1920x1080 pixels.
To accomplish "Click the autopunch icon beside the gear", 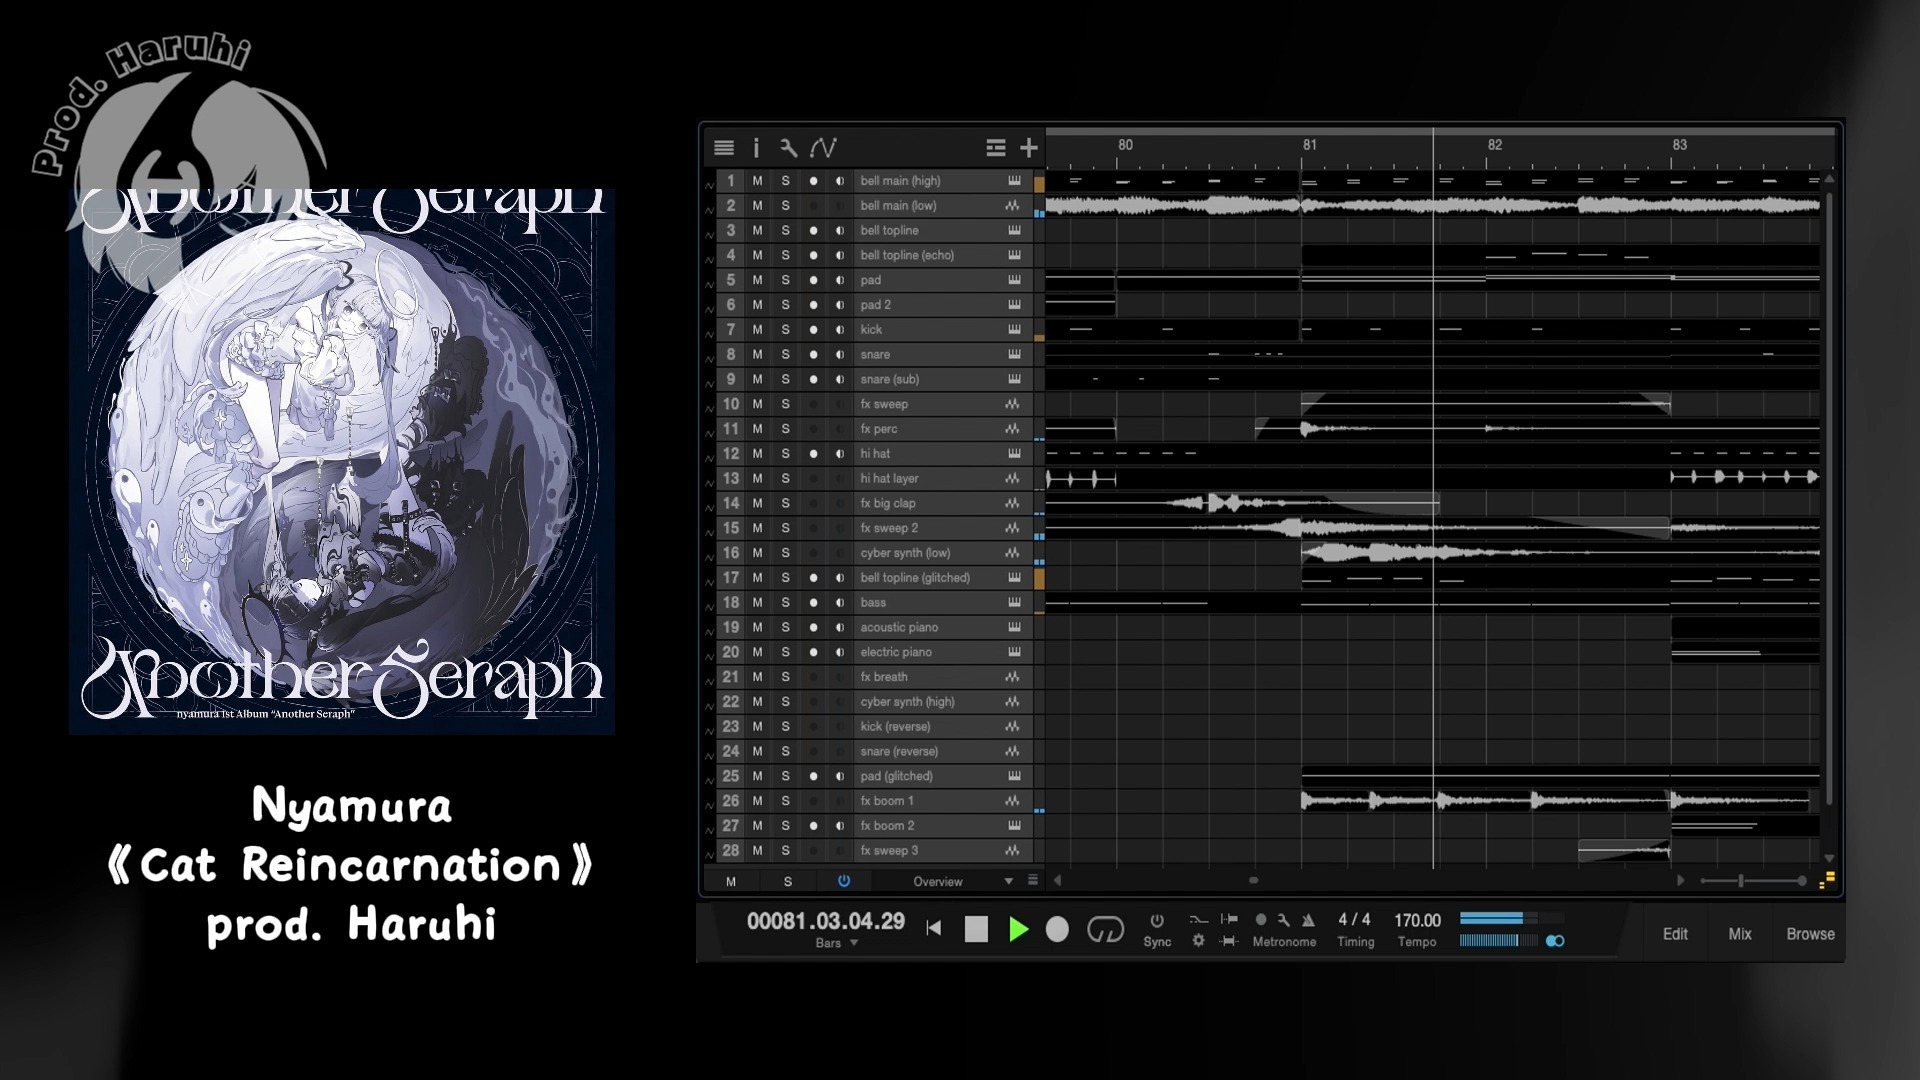I will pos(1229,941).
